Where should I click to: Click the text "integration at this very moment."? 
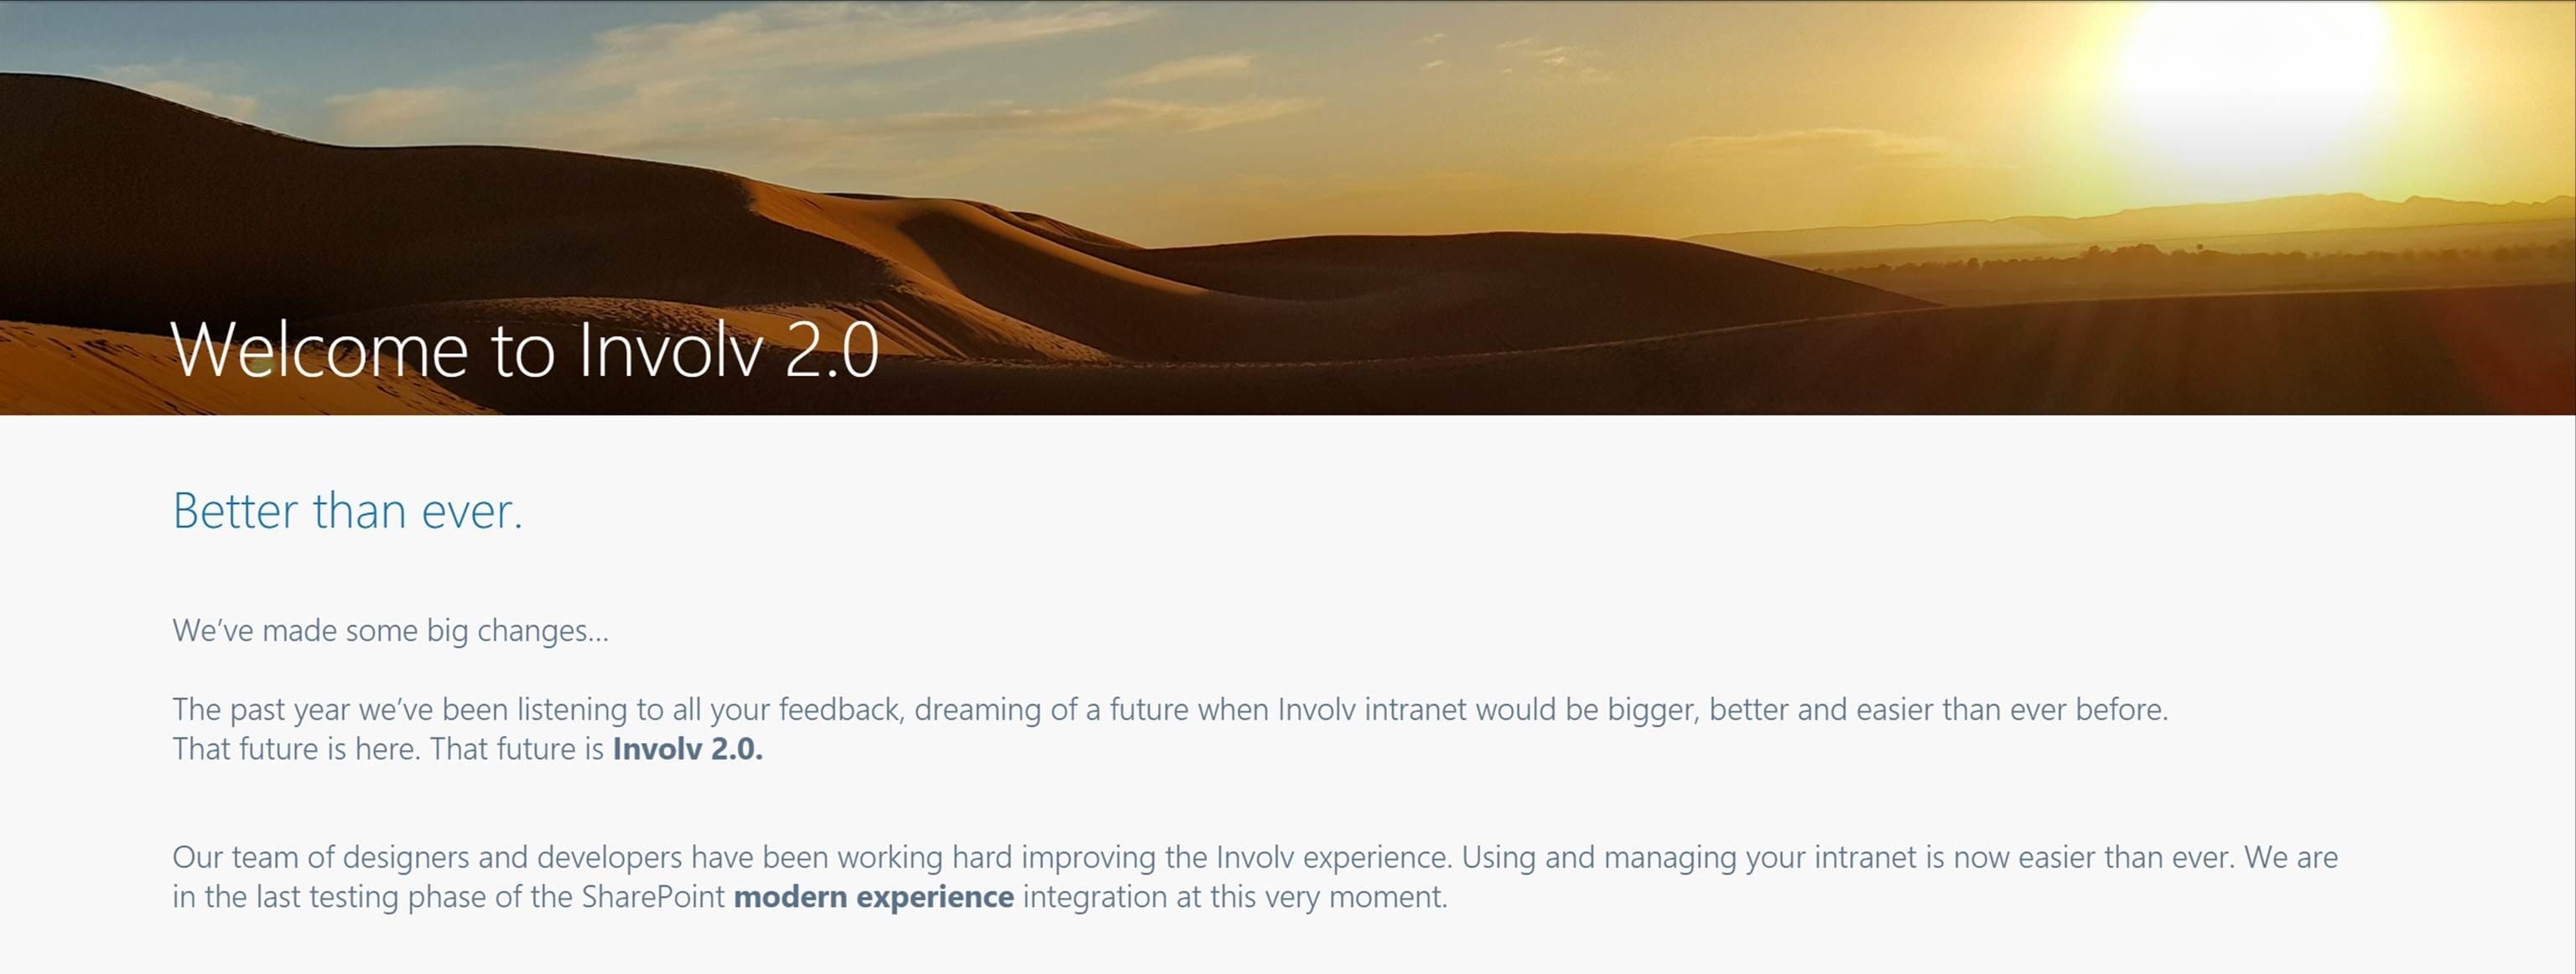[1234, 896]
